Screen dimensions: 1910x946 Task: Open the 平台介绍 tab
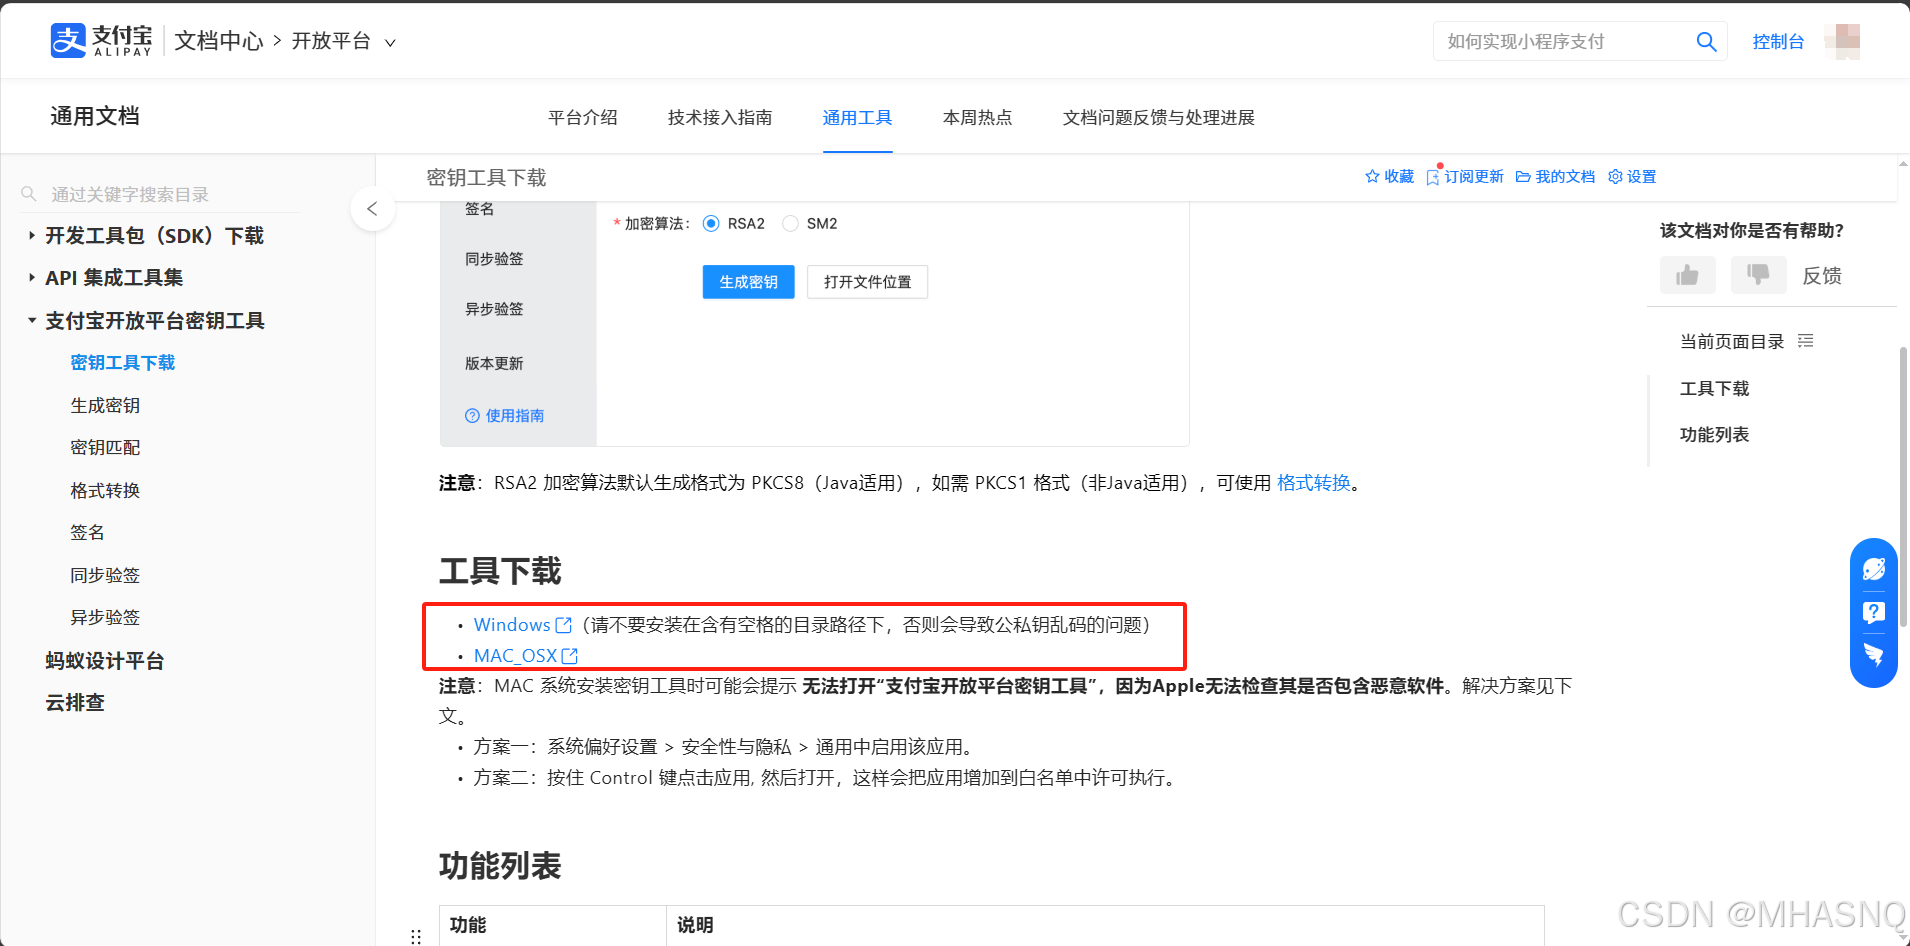pos(583,118)
